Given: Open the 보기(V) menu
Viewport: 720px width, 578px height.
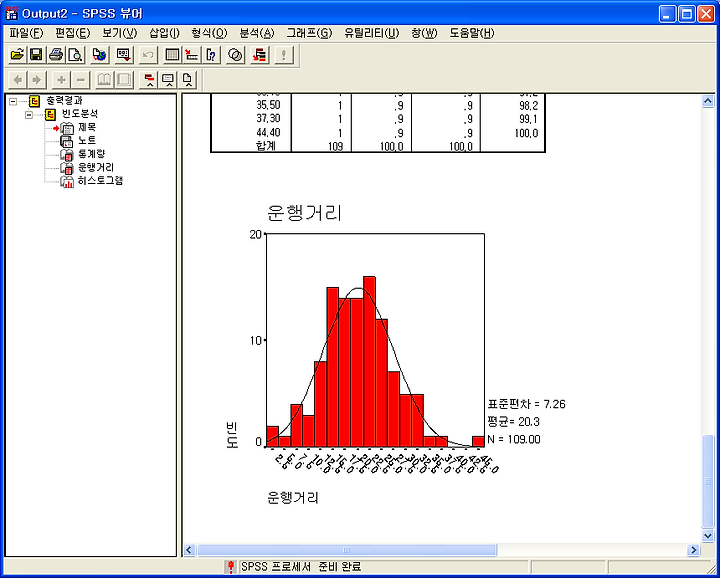Looking at the screenshot, I should point(119,33).
